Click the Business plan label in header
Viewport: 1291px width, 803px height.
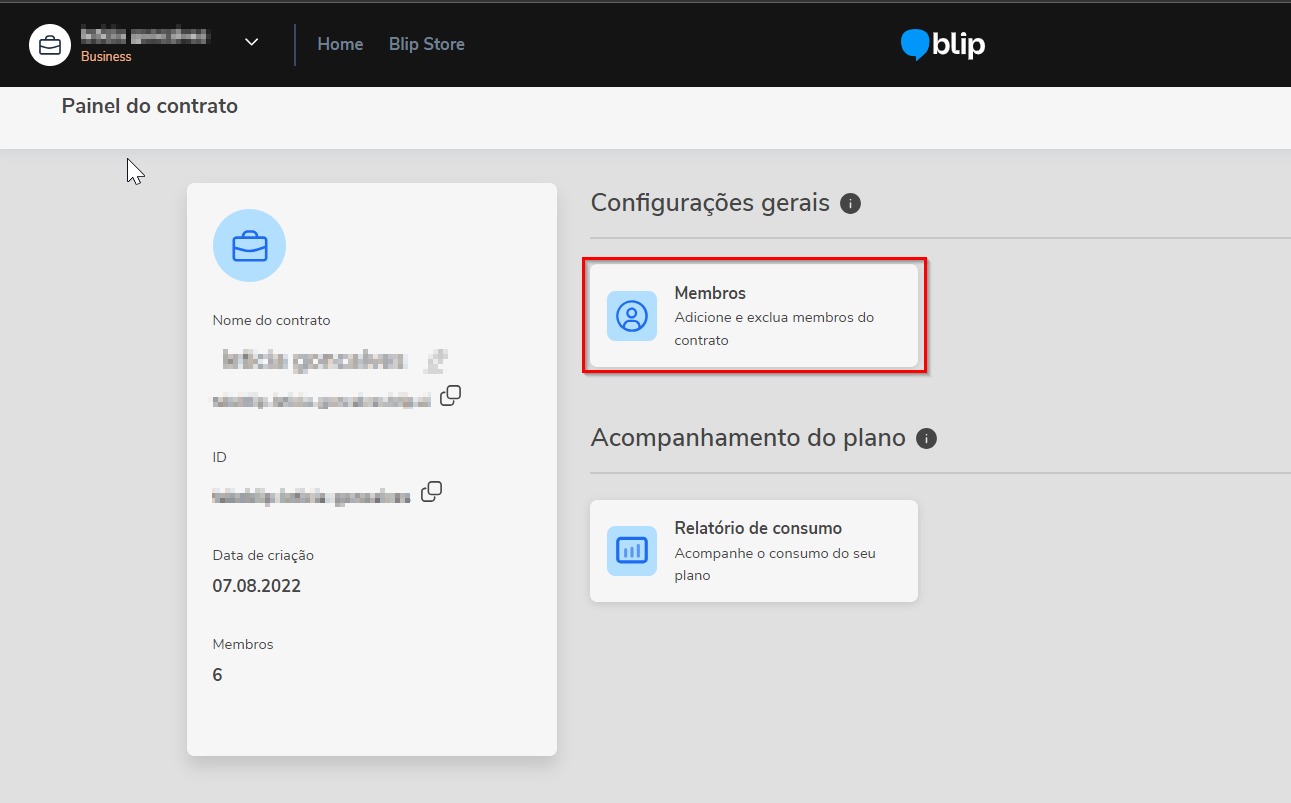click(106, 57)
